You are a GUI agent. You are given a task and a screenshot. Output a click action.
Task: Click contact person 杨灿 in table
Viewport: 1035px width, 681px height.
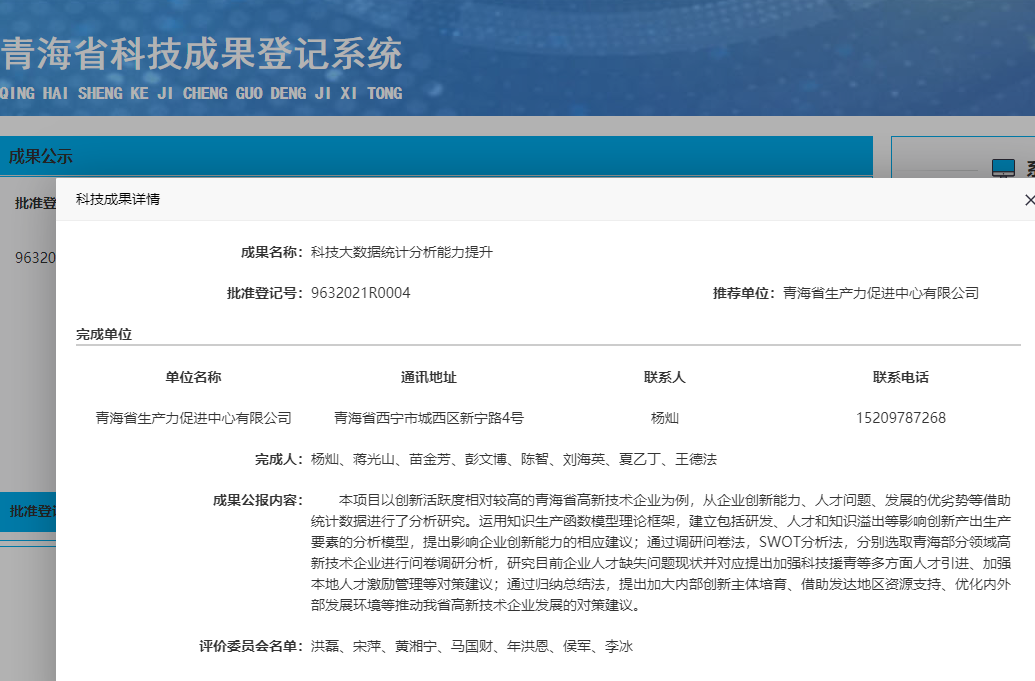click(x=664, y=418)
